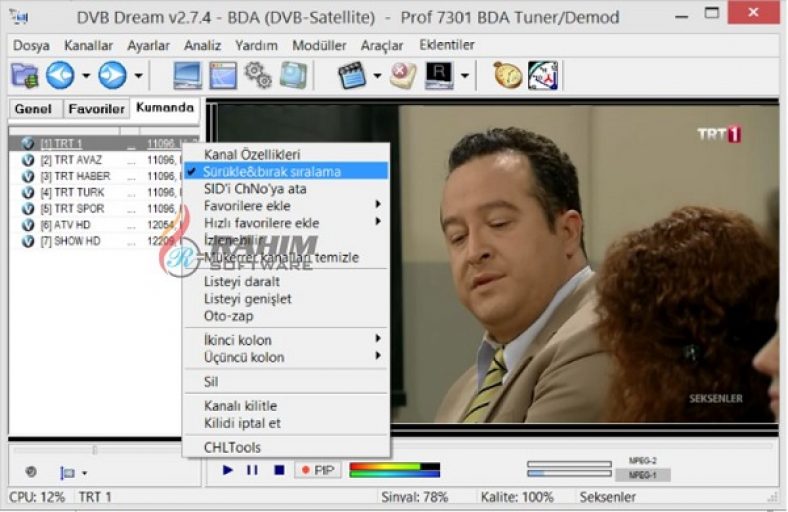788x512 pixels.
Task: Go to previous channel with left arrow icon
Action: point(60,75)
